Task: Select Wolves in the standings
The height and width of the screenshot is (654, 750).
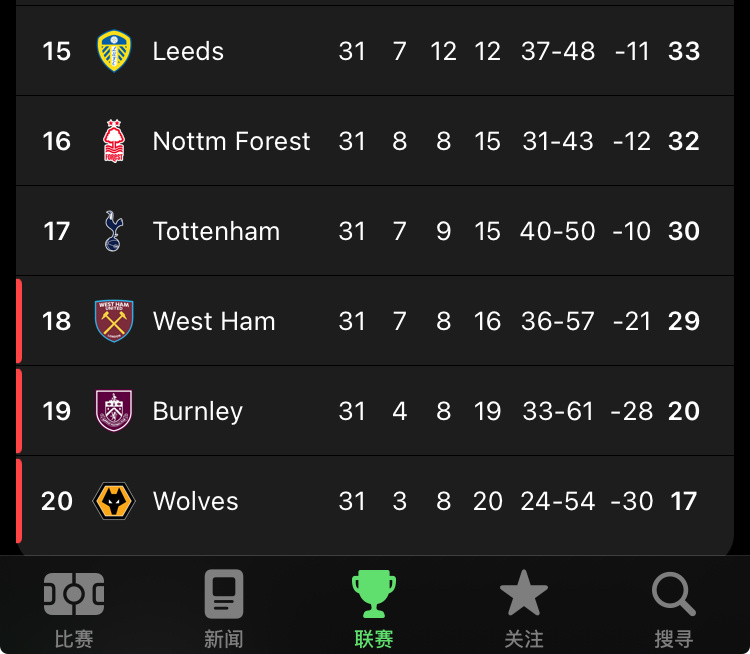Action: coord(195,501)
